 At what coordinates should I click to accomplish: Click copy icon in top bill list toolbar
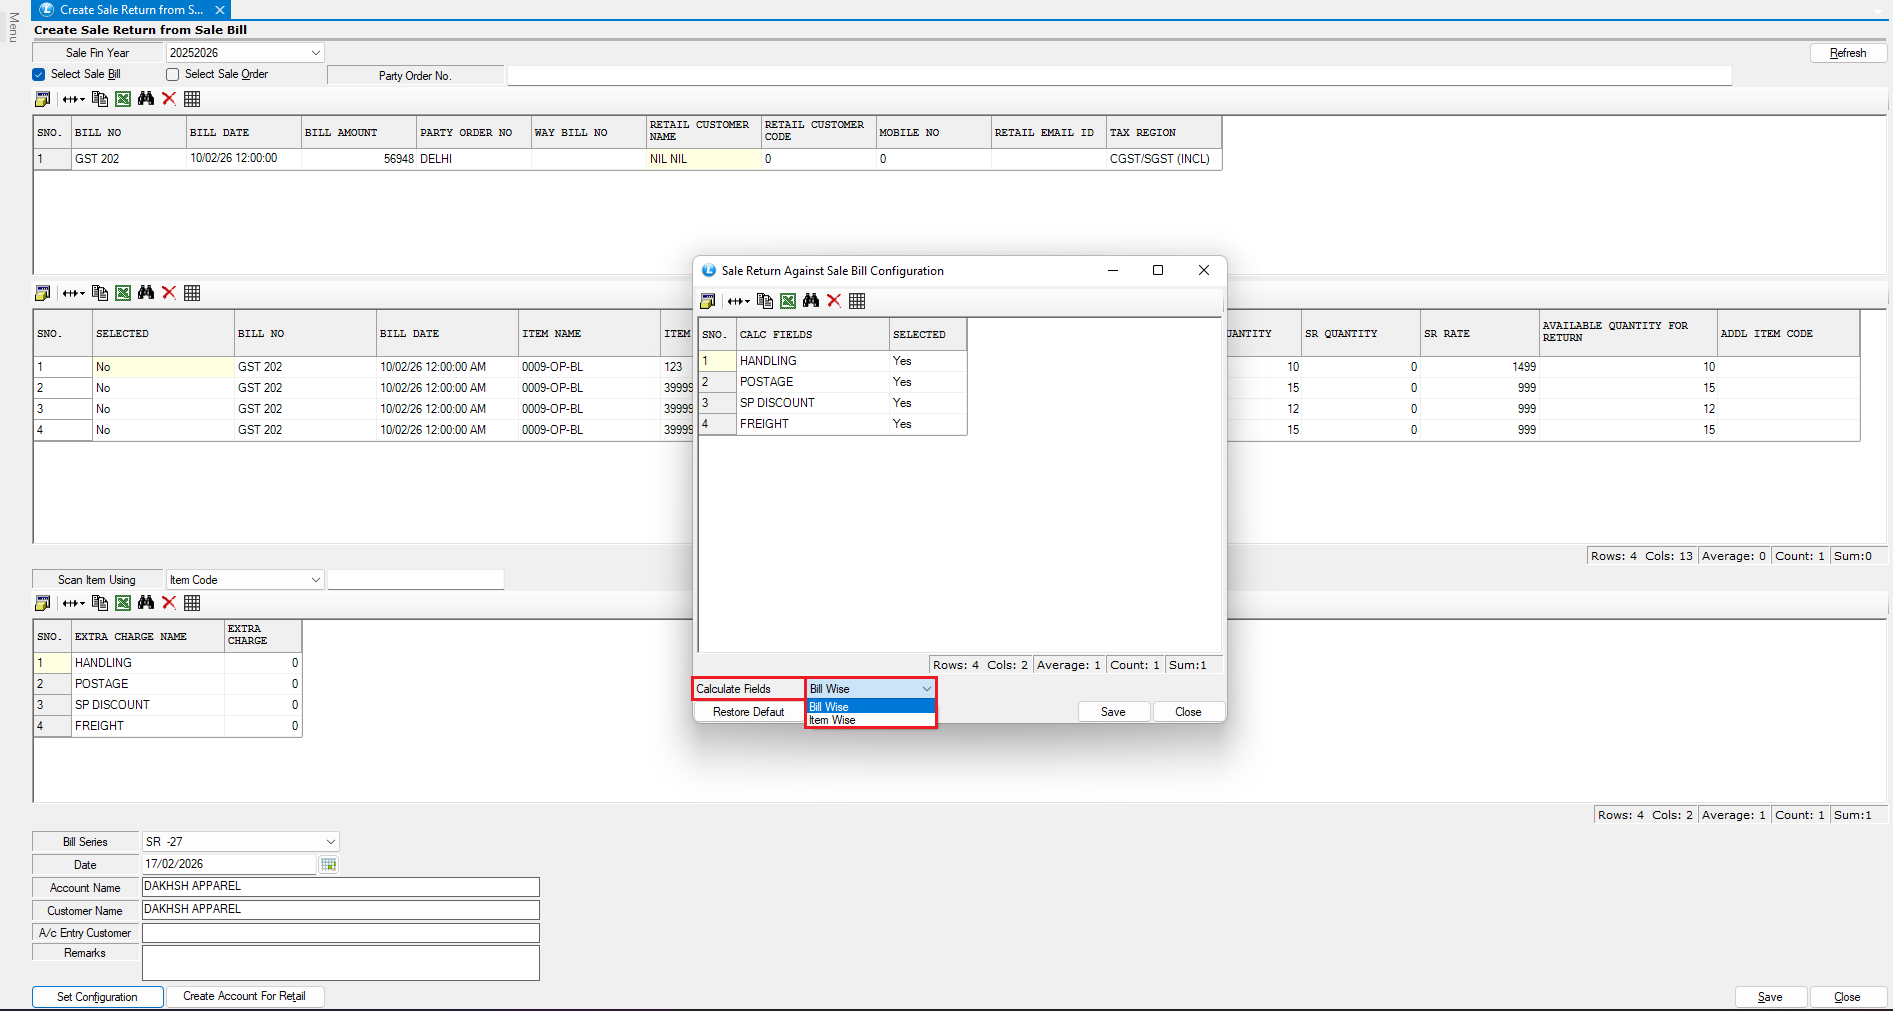(x=100, y=99)
